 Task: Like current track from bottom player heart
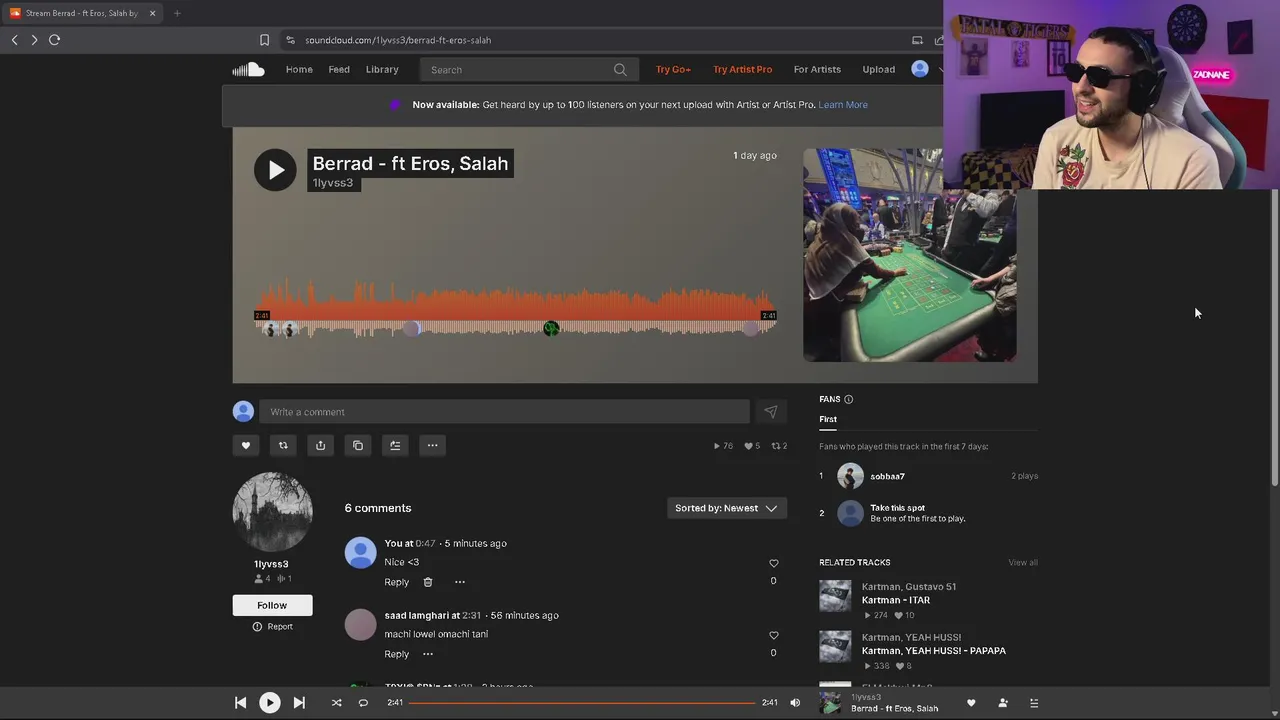(x=971, y=703)
